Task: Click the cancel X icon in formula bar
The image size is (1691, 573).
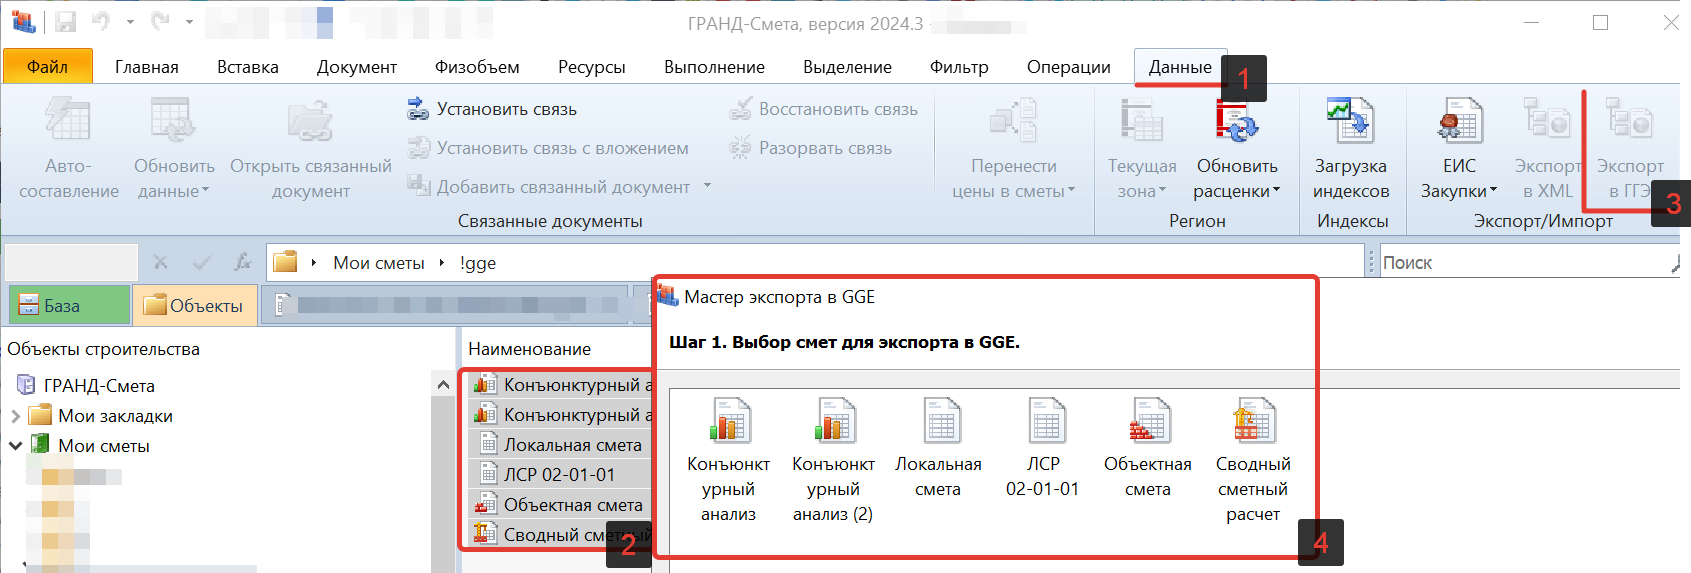Action: pos(160,262)
